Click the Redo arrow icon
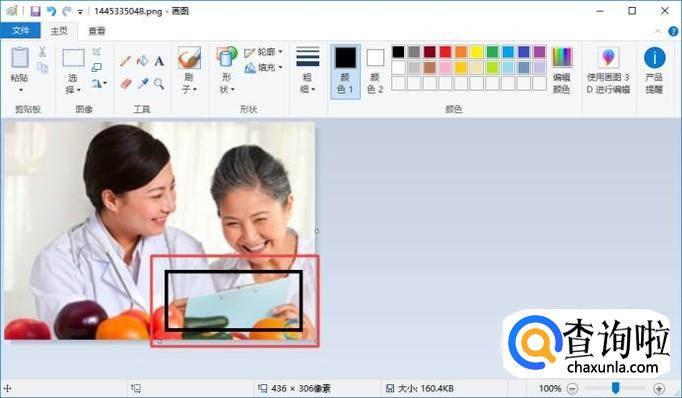 66,11
